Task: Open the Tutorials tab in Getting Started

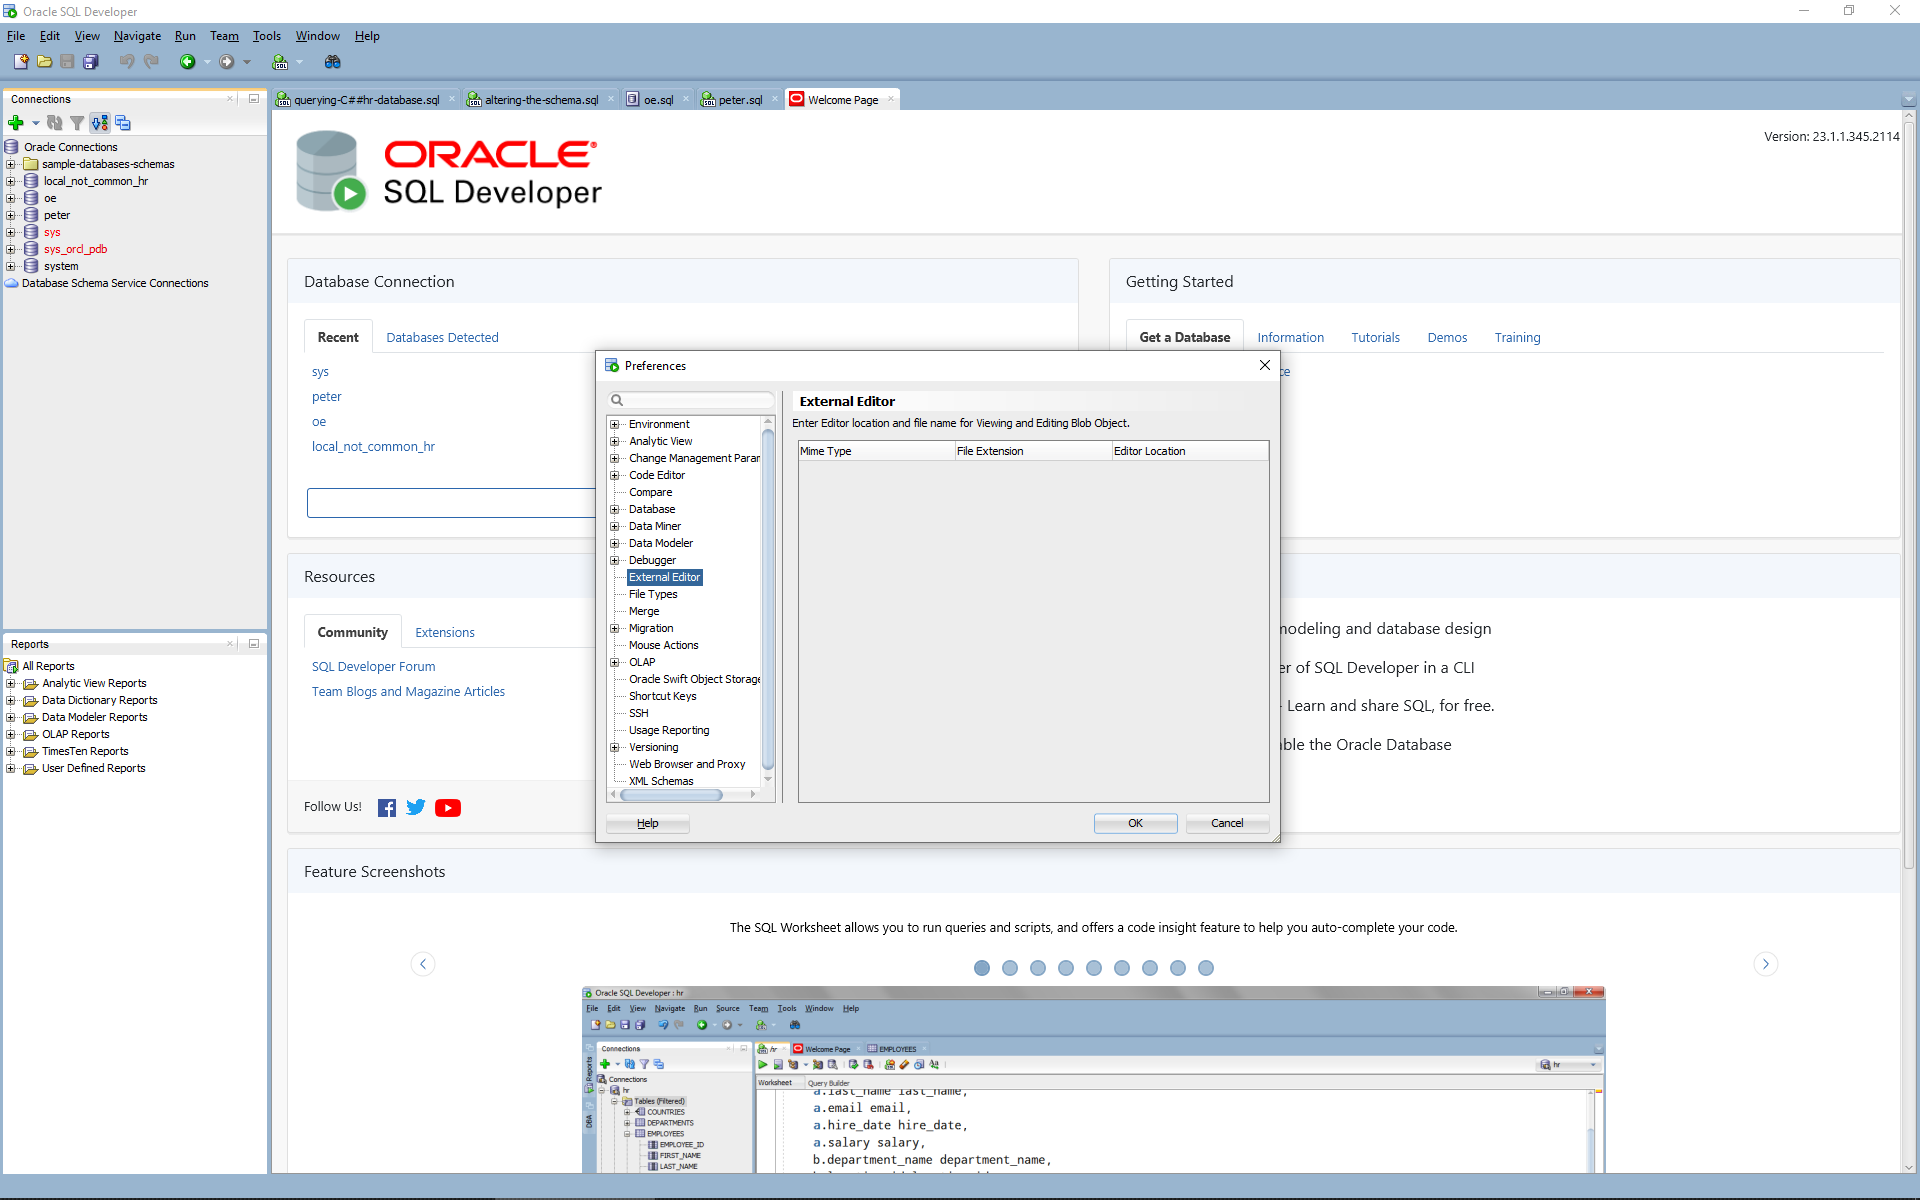Action: point(1375,337)
